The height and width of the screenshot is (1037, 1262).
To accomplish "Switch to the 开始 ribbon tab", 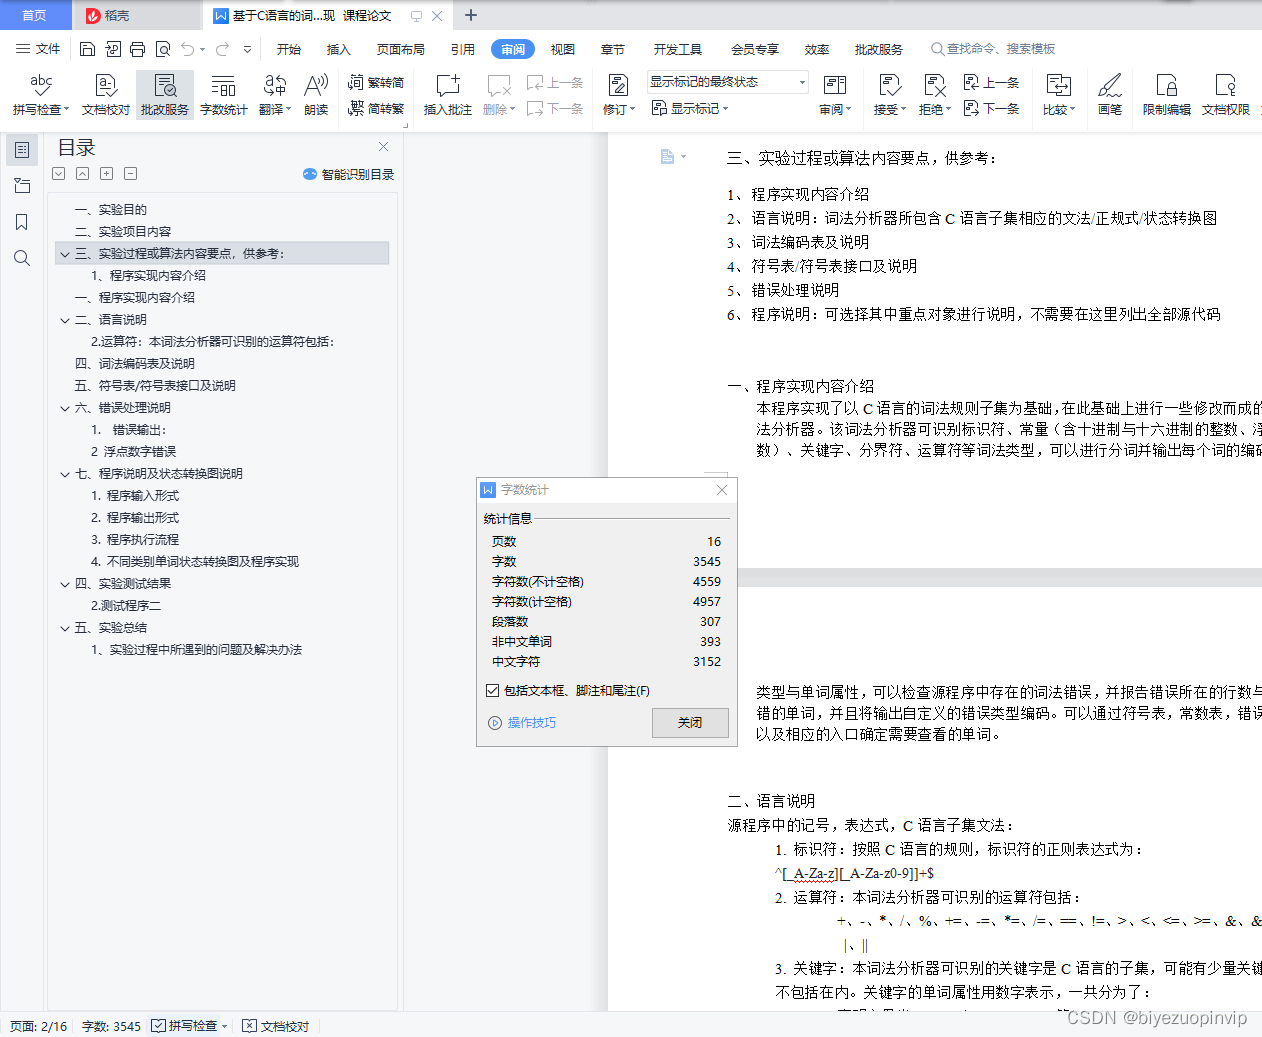I will click(289, 48).
